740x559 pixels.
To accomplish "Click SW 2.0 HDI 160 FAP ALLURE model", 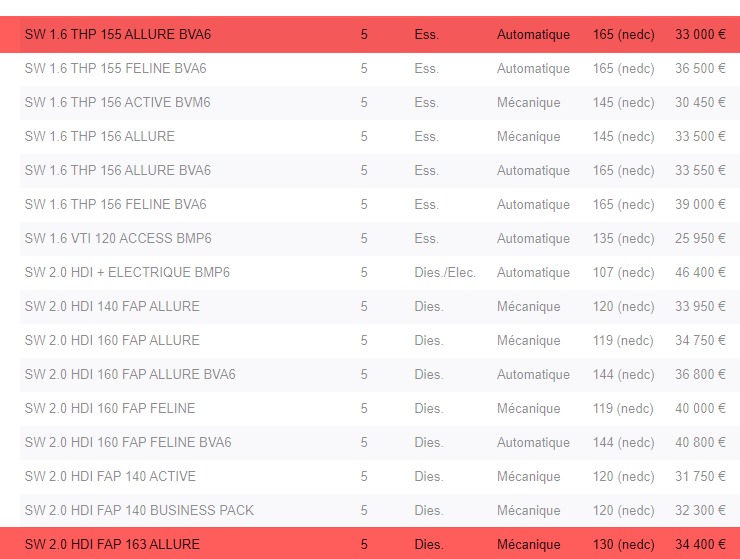I will tap(112, 341).
